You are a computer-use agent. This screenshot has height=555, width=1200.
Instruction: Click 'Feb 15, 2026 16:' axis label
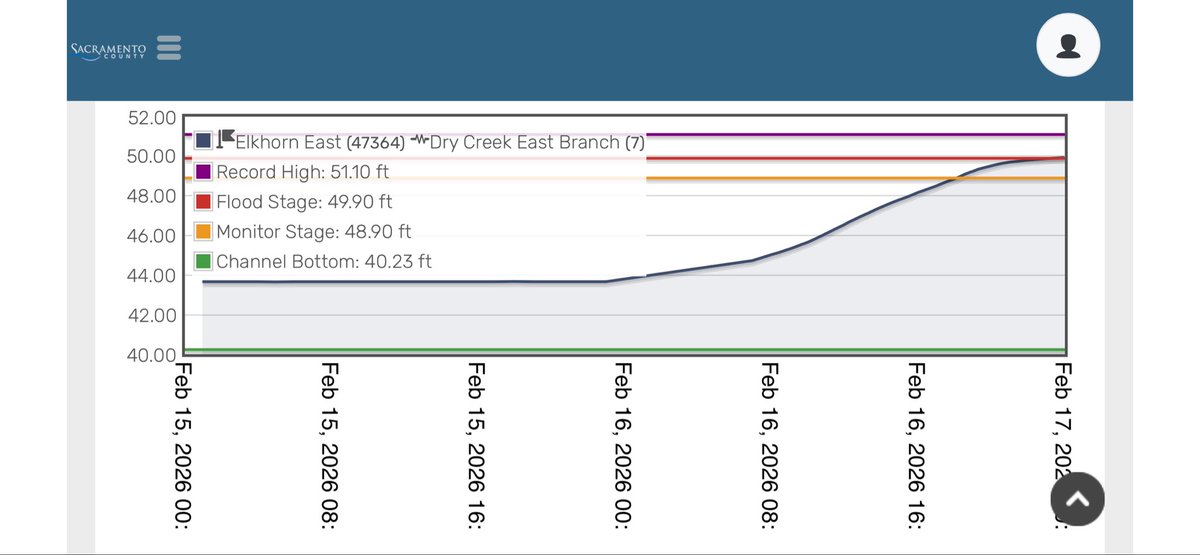[475, 446]
